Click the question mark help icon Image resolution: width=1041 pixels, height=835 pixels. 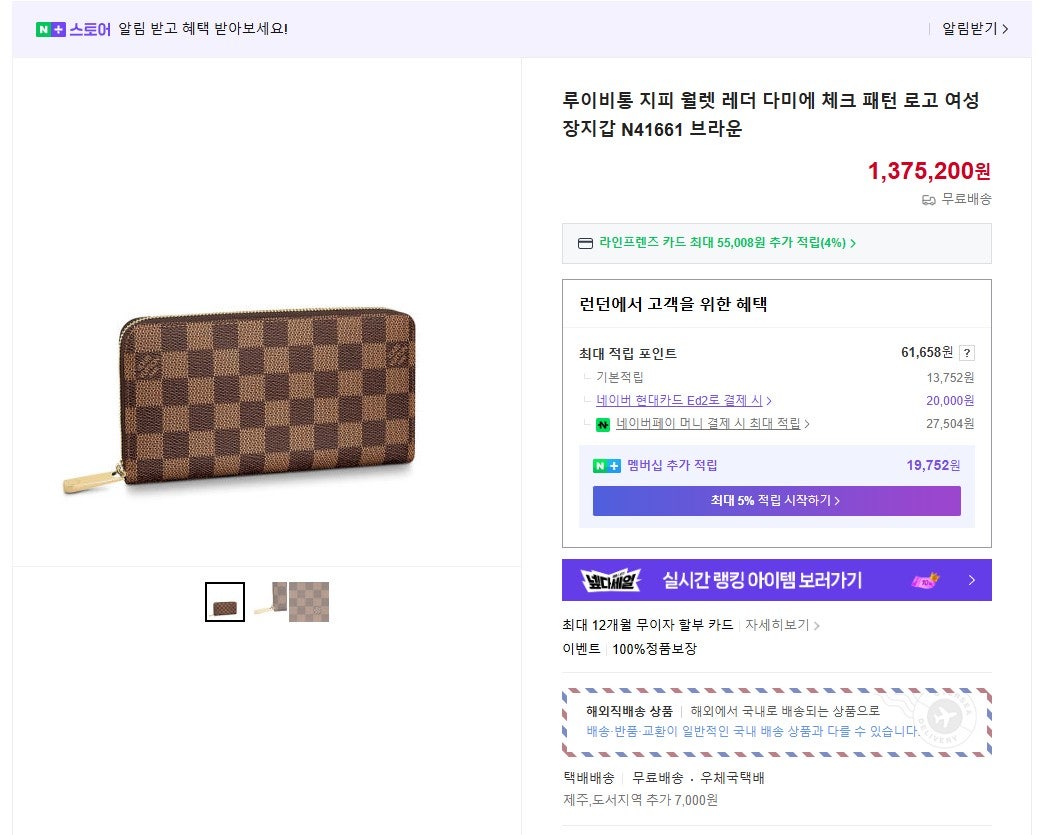(x=966, y=353)
